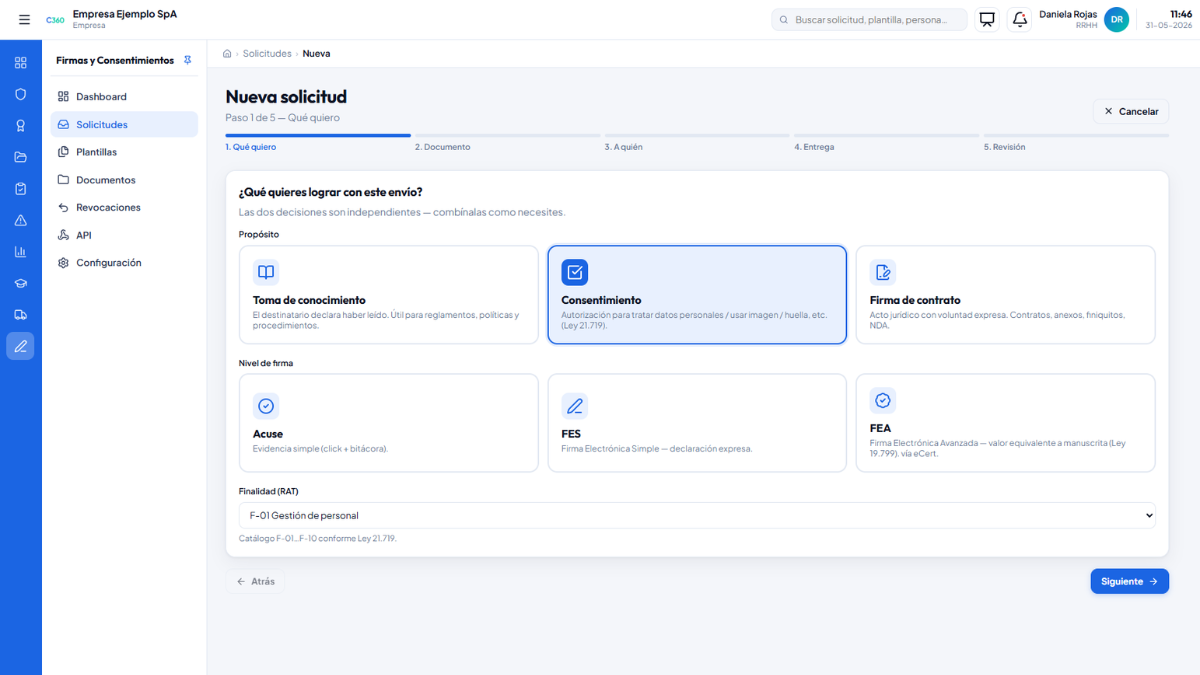This screenshot has height=675, width=1200.
Task: Click the C360 logo
Action: click(x=54, y=20)
